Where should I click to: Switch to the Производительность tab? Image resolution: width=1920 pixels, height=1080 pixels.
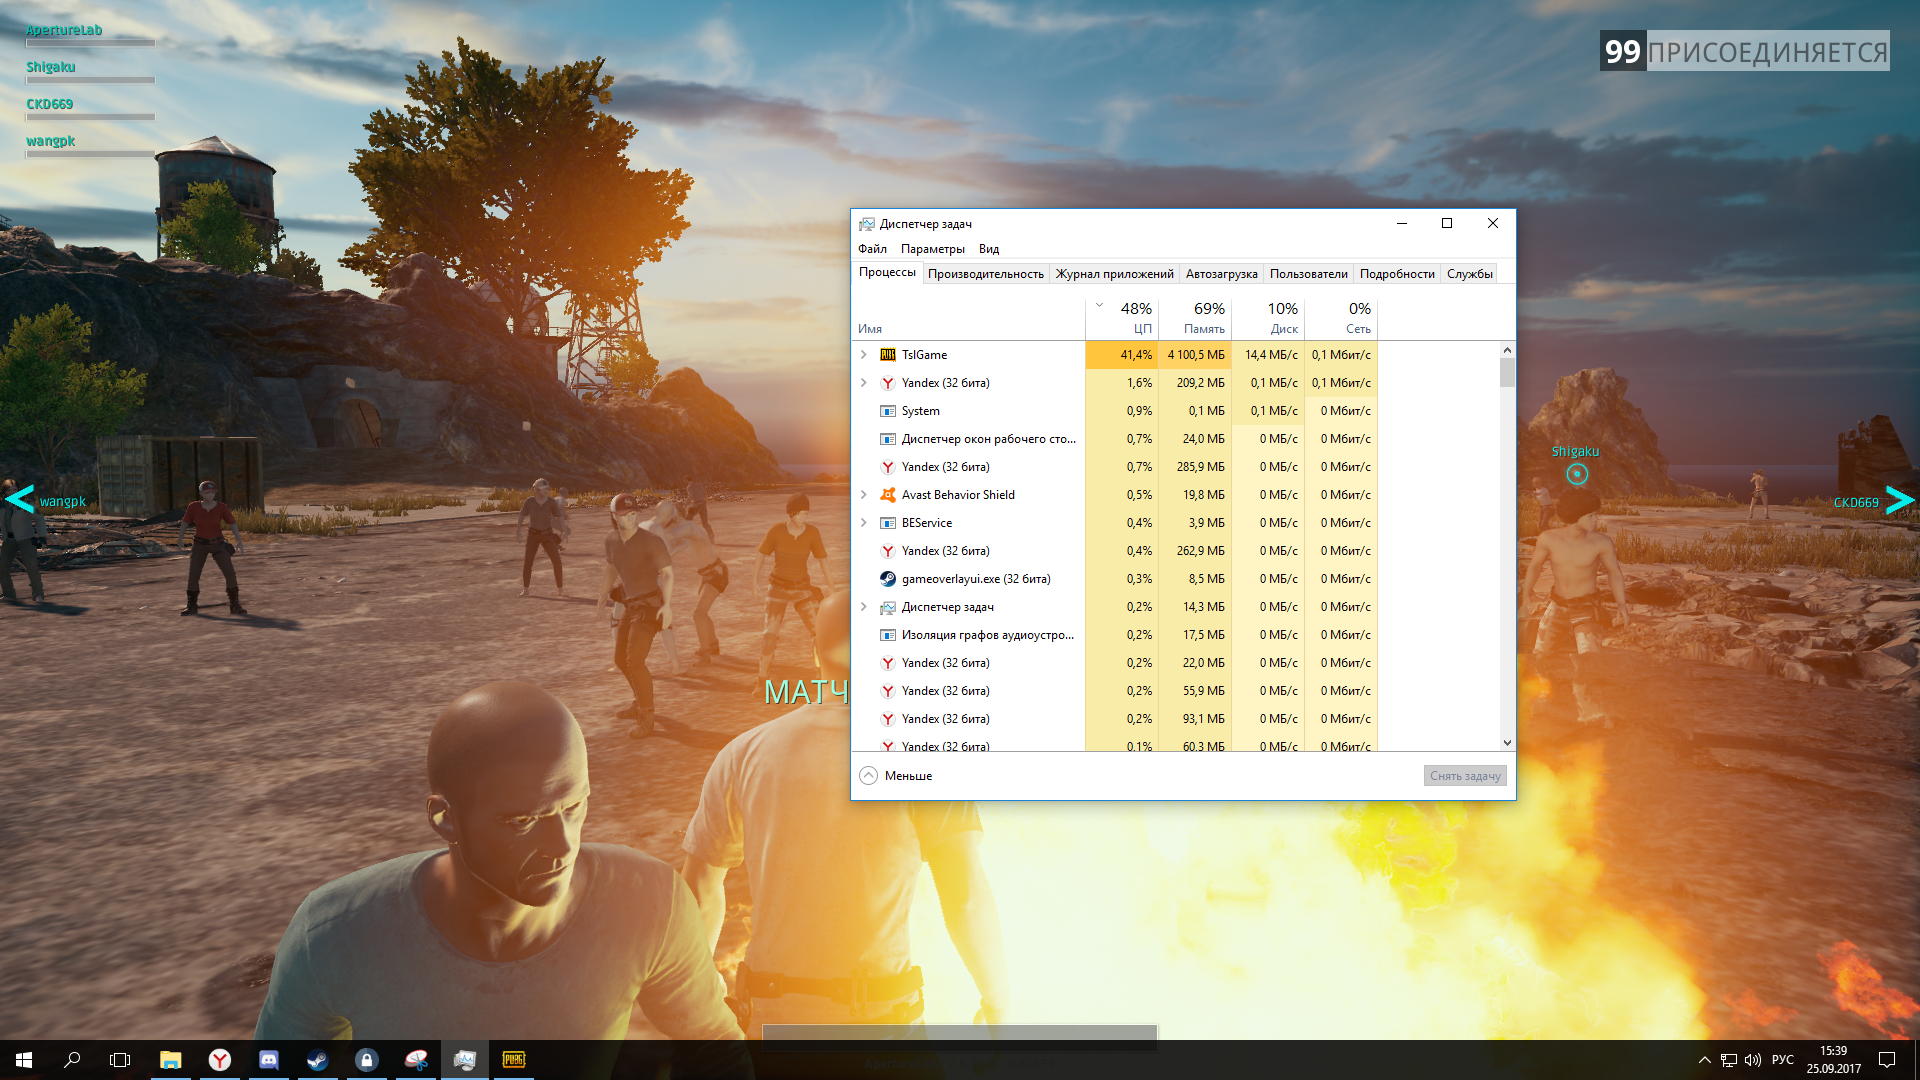click(986, 274)
